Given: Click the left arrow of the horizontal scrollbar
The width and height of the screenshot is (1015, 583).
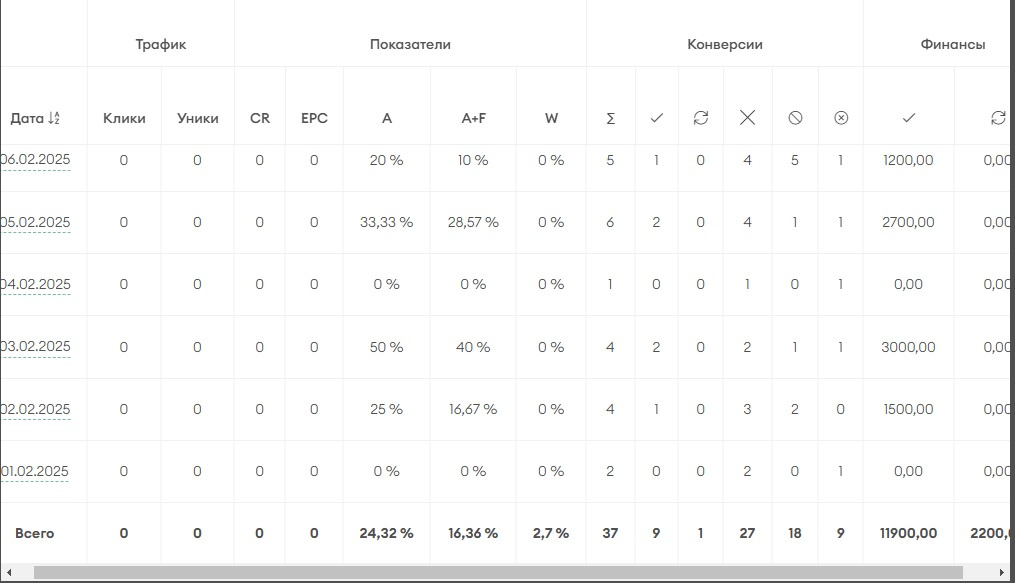Looking at the screenshot, I should [8, 573].
